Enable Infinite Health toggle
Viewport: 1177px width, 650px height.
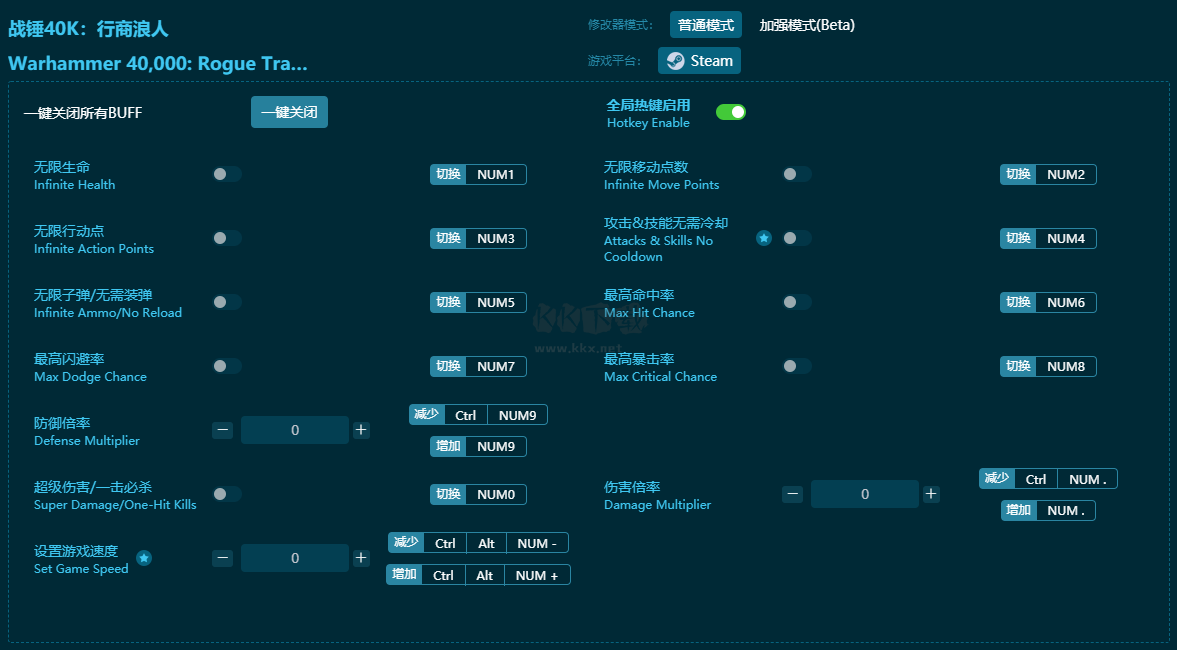[227, 174]
